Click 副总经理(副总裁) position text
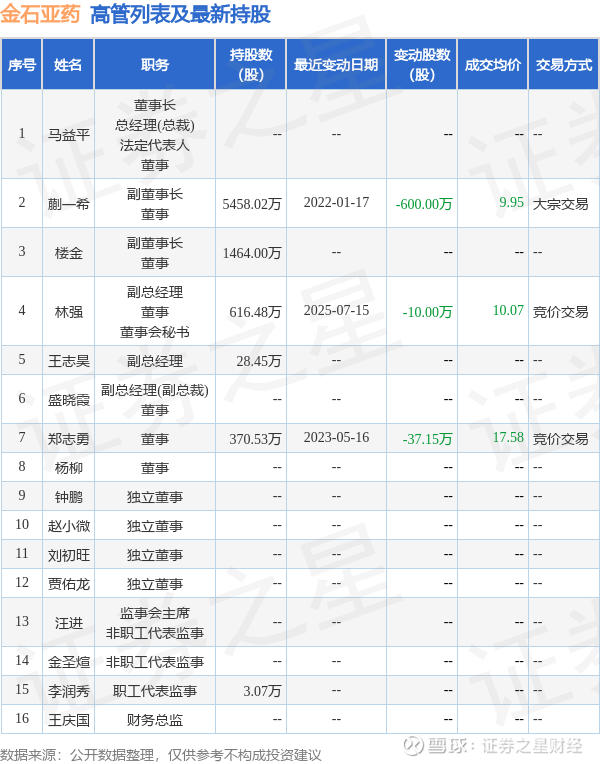The width and height of the screenshot is (600, 764). pos(155,390)
